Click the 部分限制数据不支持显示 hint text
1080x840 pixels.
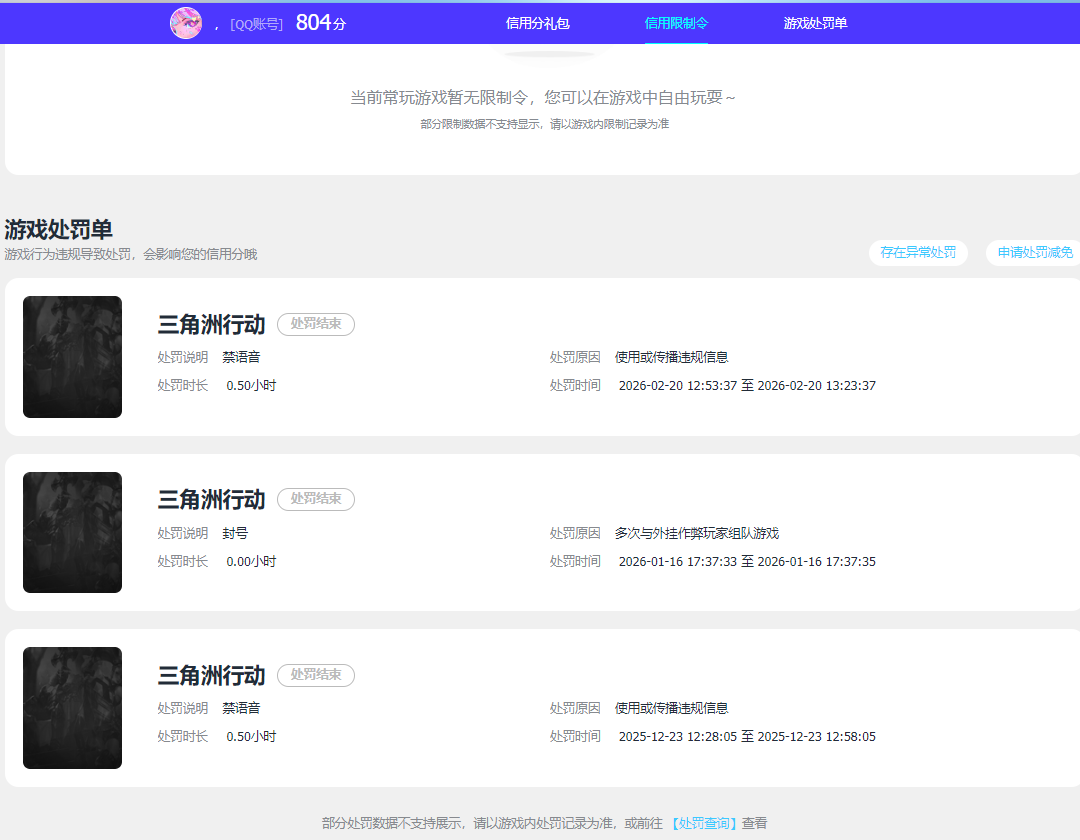[545, 125]
